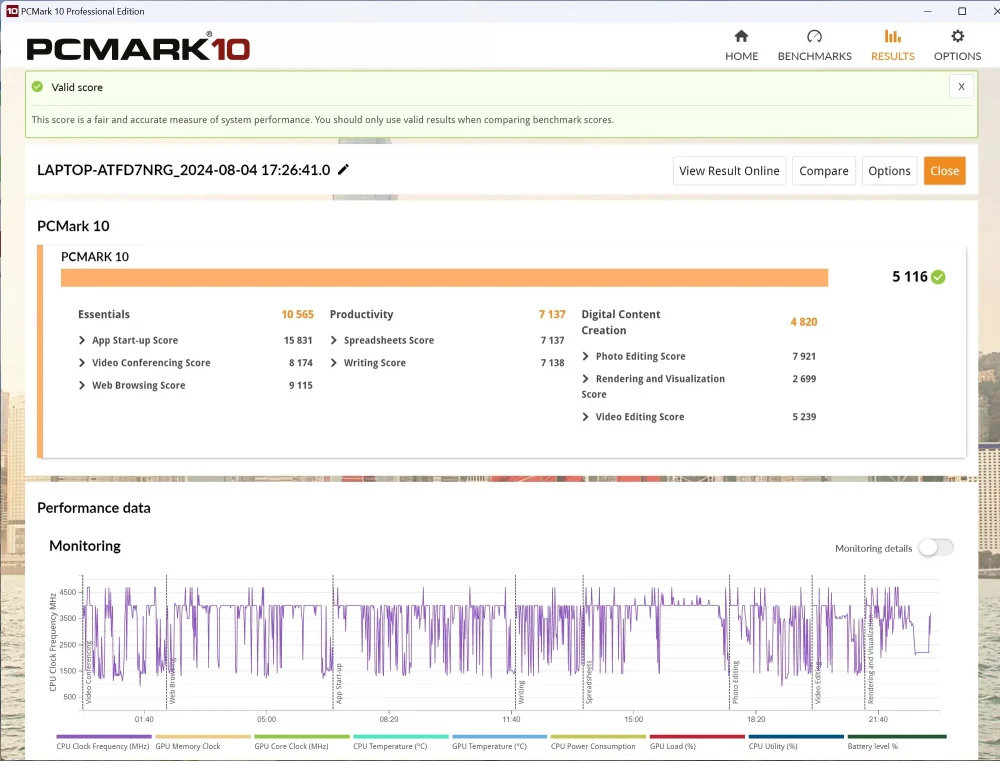The height and width of the screenshot is (761, 1000).
Task: Click the Performance data heading
Action: coord(94,508)
